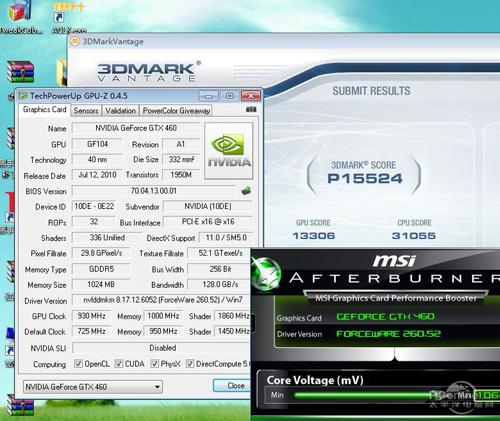
Task: Select the TweakCube desktop shortcut
Action: 21,17
